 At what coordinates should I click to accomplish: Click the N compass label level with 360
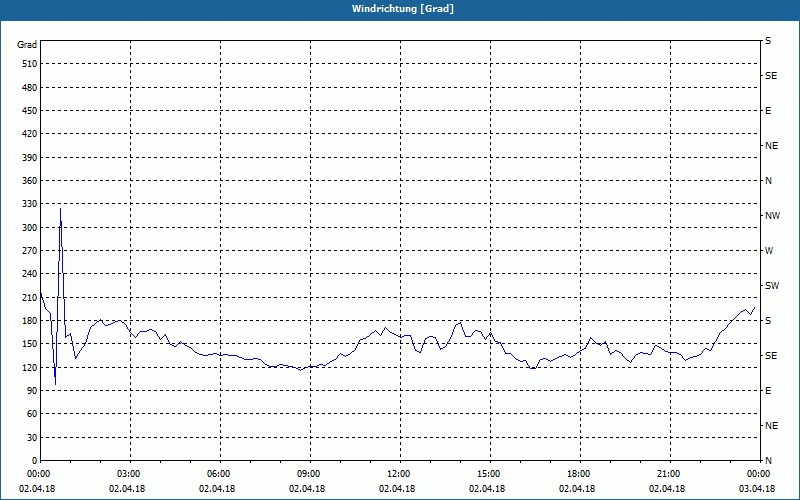tap(769, 181)
